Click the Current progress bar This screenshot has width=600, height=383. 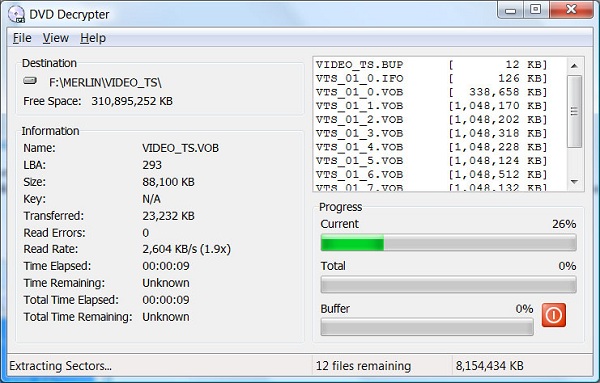tap(448, 243)
